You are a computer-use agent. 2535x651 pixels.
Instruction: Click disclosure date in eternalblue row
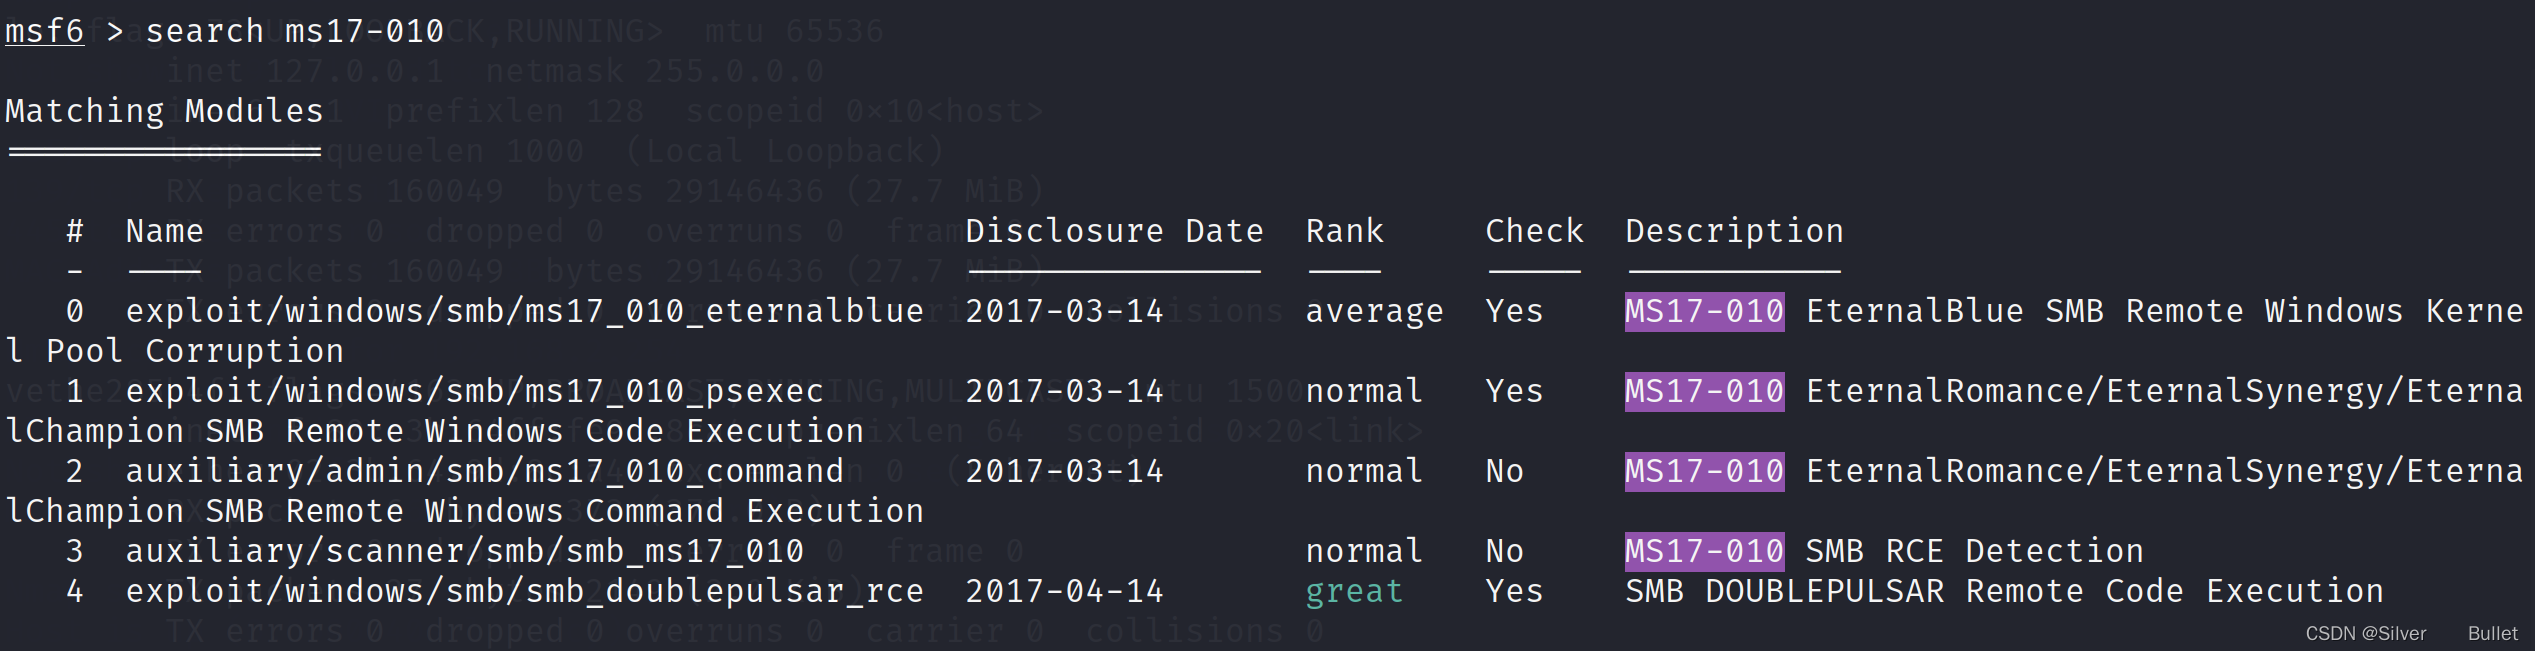(1064, 311)
